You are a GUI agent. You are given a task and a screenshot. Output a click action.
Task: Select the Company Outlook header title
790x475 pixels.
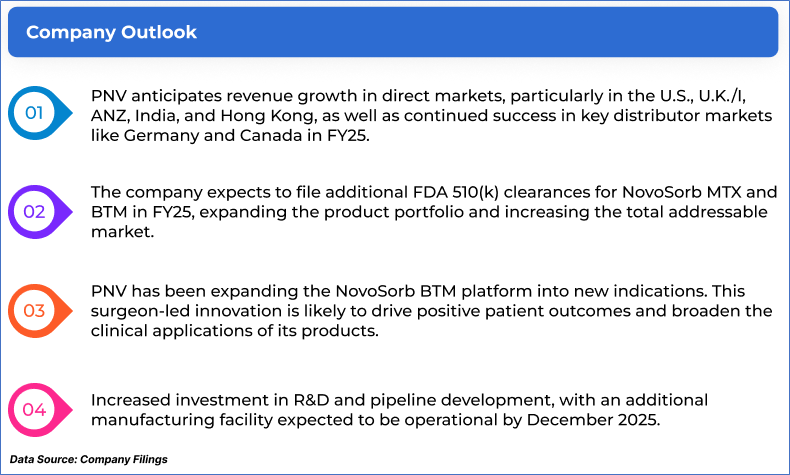click(111, 32)
